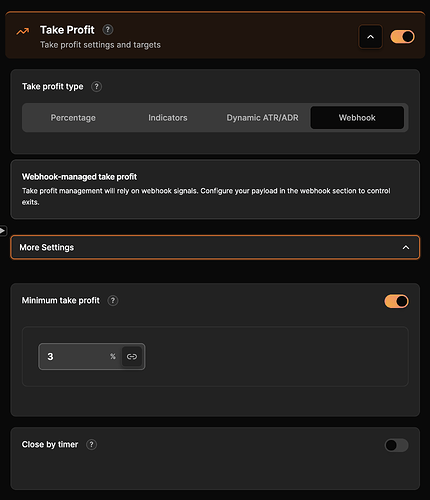The image size is (430, 500).
Task: Click the link icon in percent field
Action: click(132, 357)
